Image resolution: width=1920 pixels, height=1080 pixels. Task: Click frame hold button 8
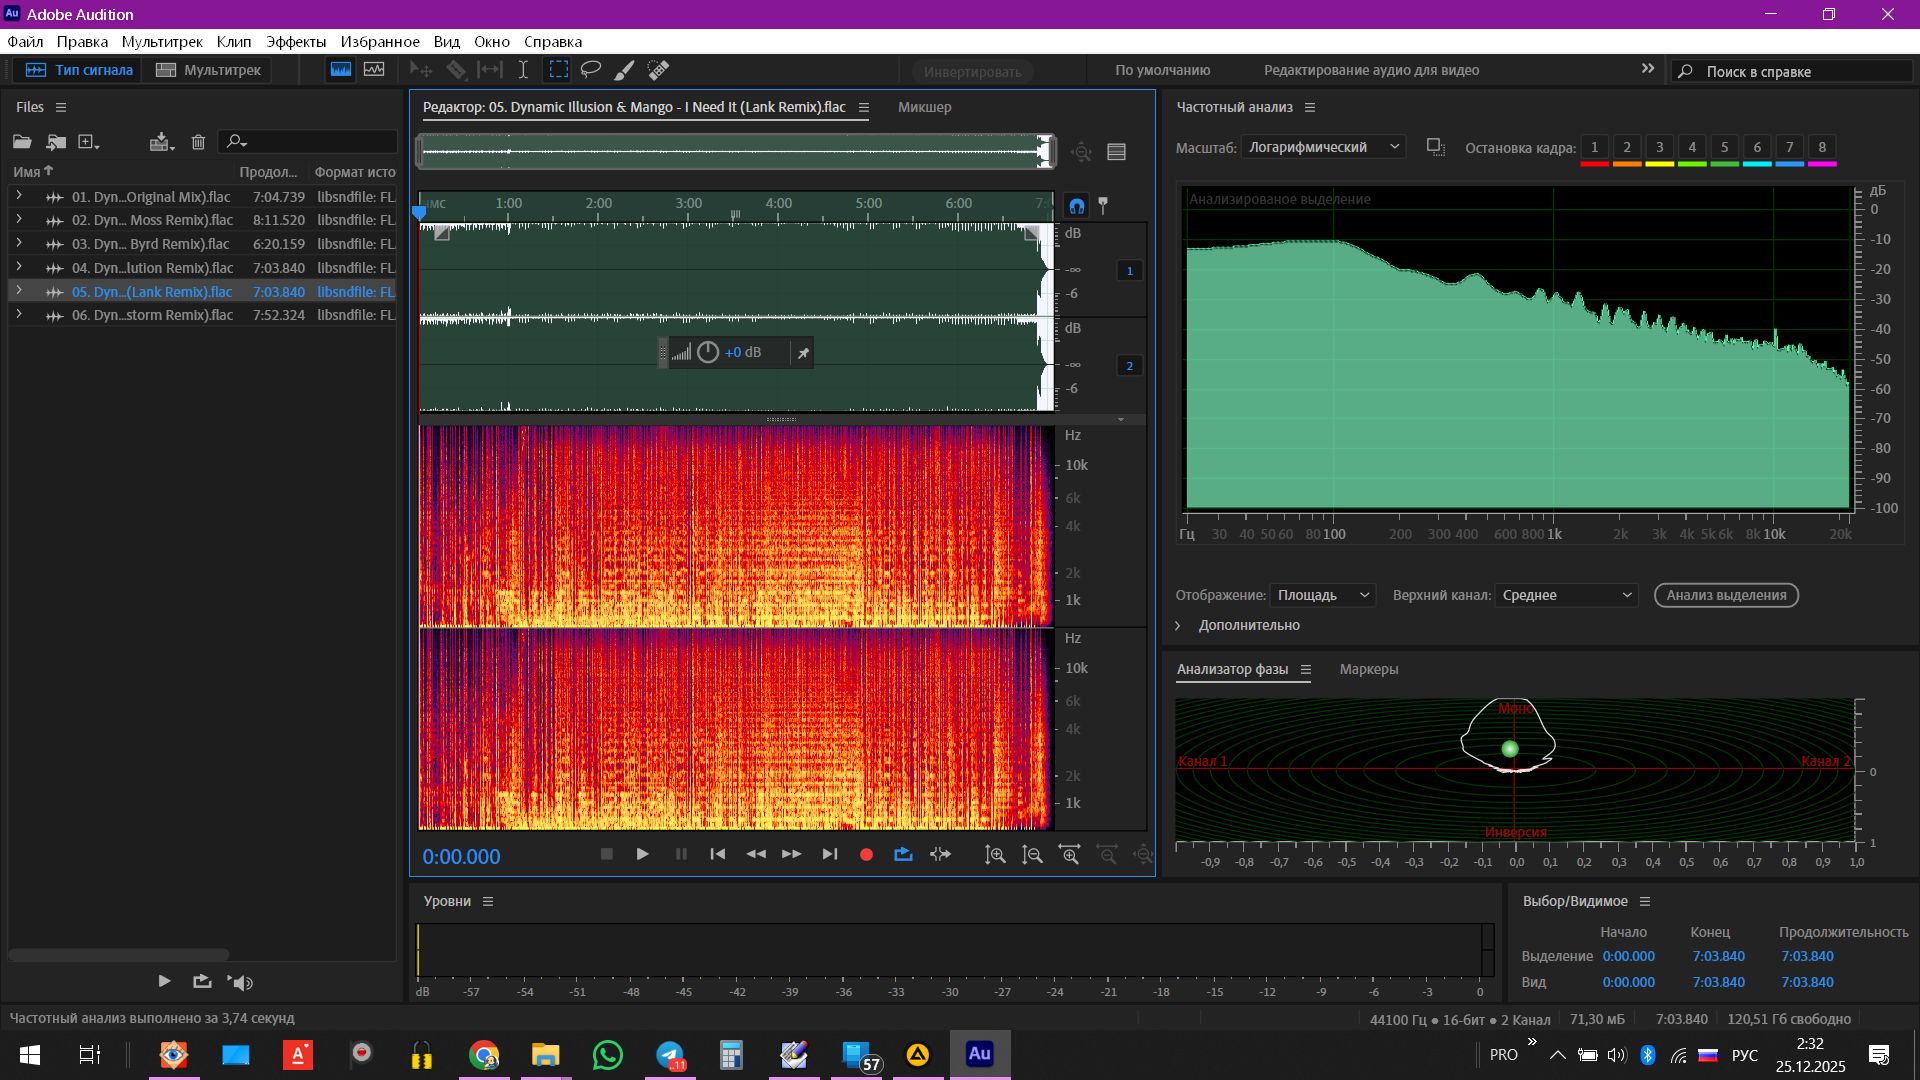1822,149
